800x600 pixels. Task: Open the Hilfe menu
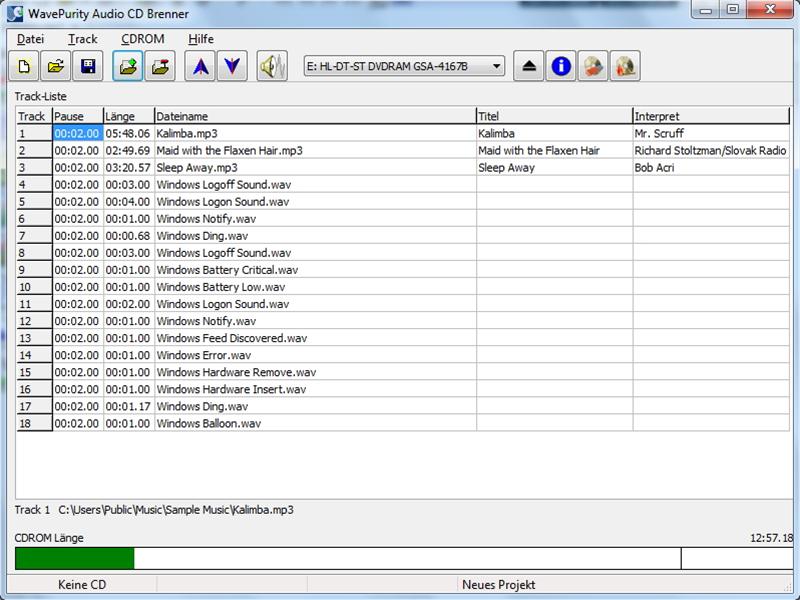pyautogui.click(x=201, y=39)
